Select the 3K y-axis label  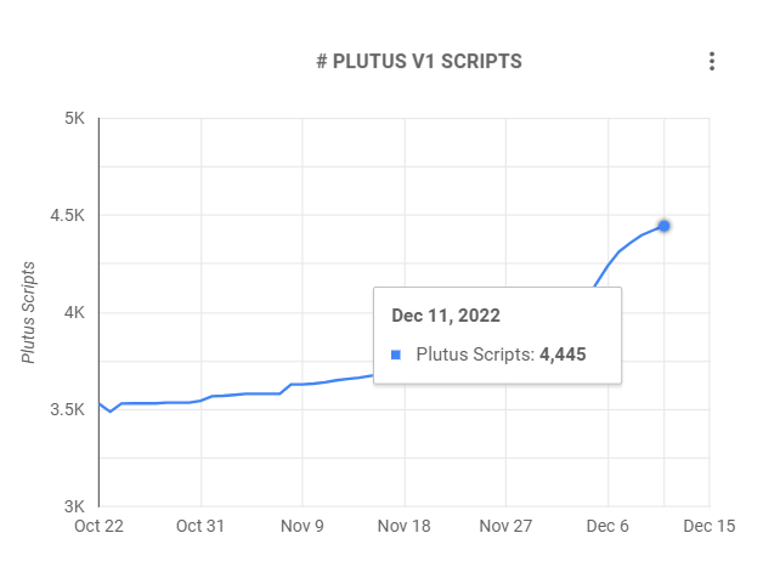click(75, 506)
